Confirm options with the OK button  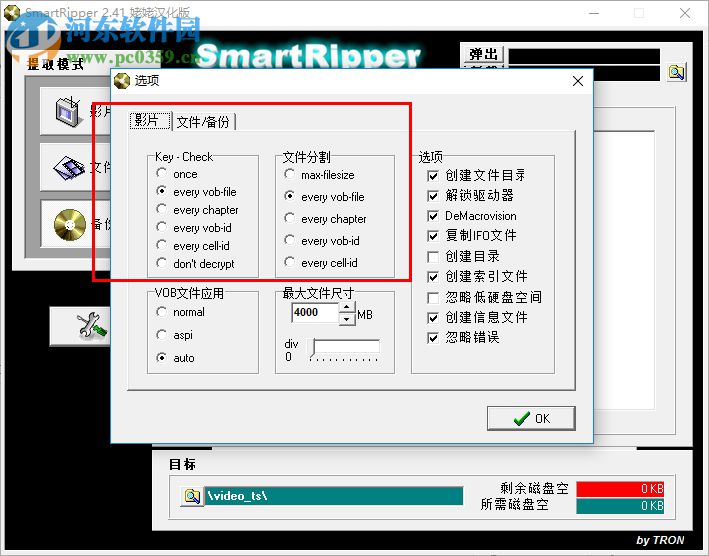click(531, 418)
